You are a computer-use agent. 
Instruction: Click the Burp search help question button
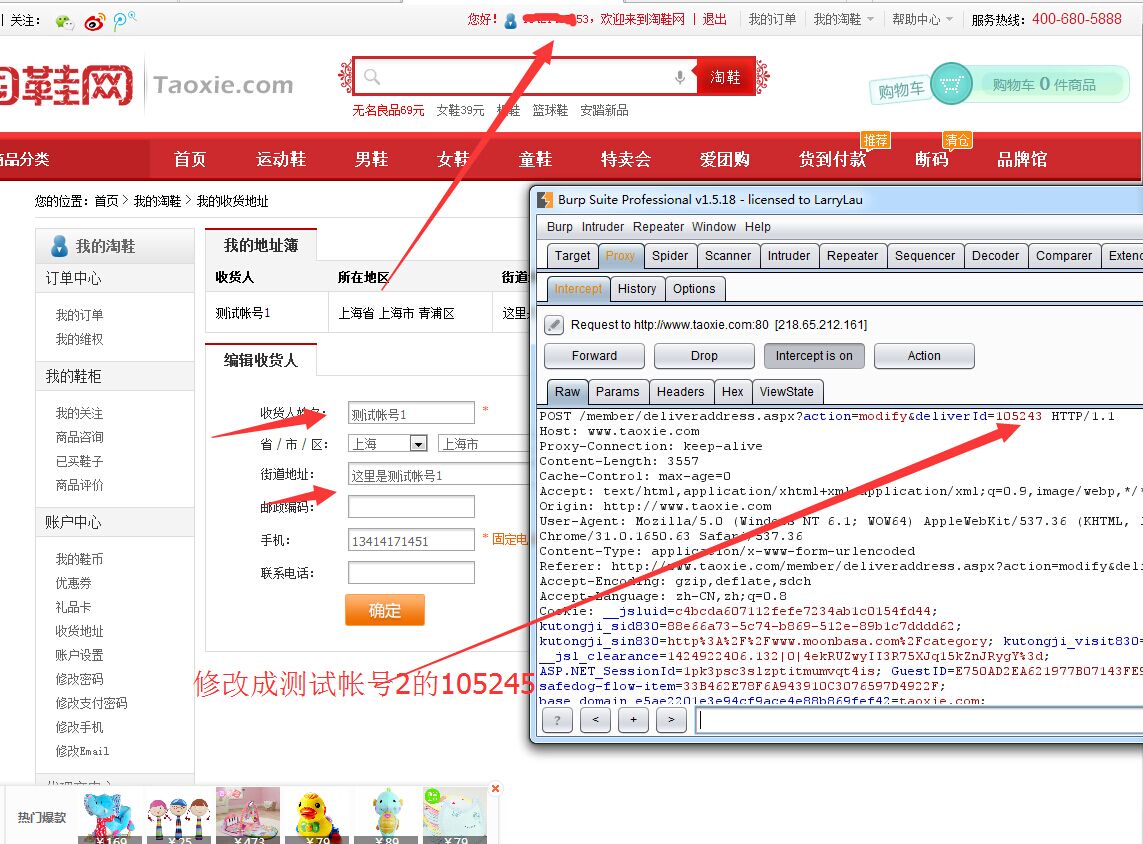pyautogui.click(x=558, y=720)
